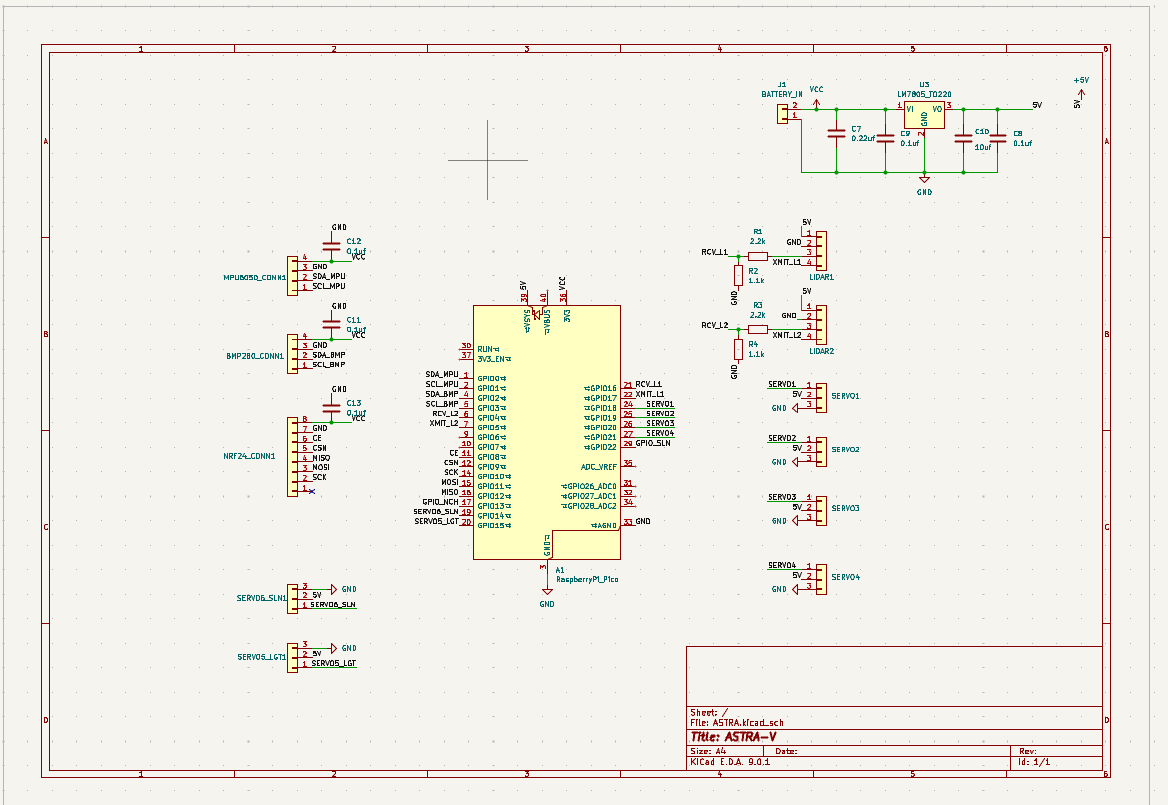Click the RCV_L1 net label near R1
1168x805 pixels.
(714, 253)
